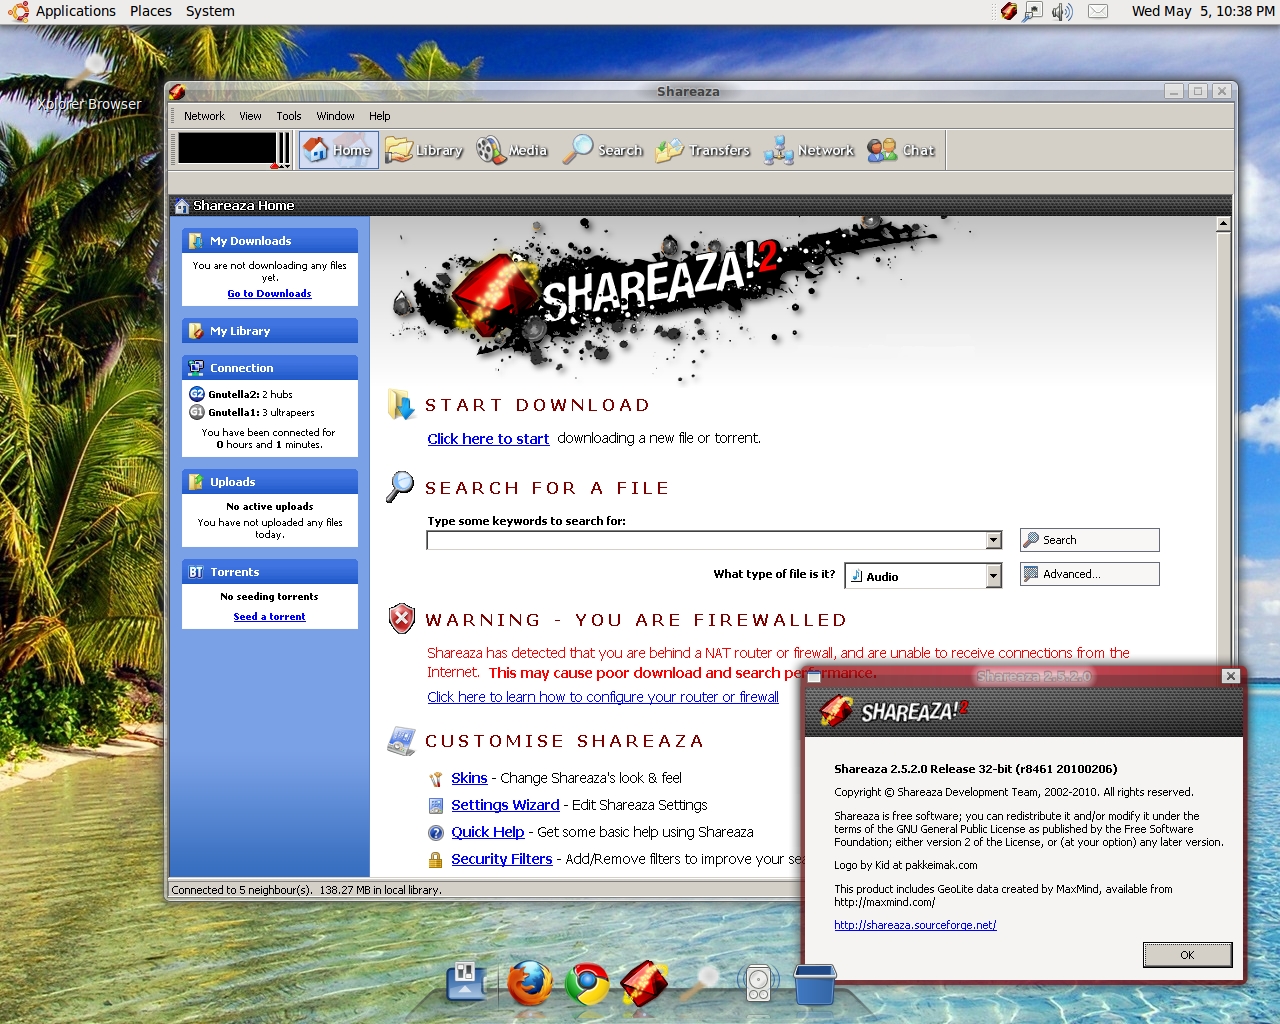Click the search keywords text field
This screenshot has width=1280, height=1024.
coord(706,540)
